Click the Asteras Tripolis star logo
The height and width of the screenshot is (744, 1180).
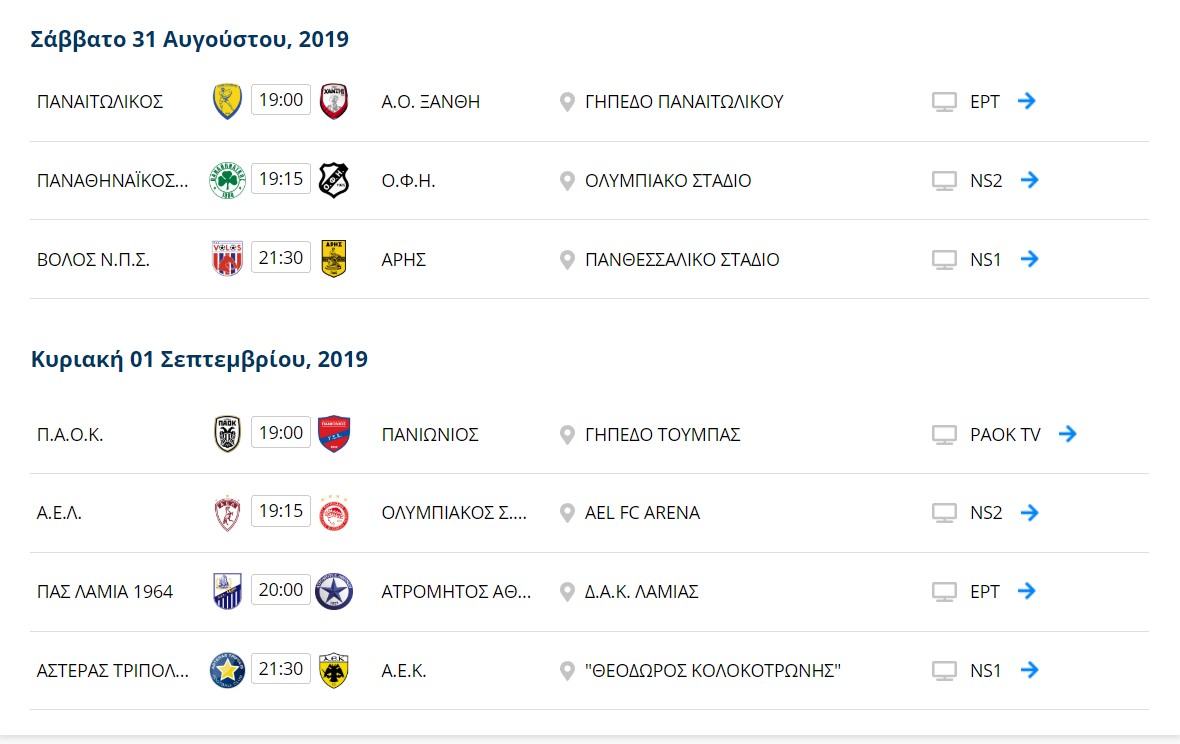227,670
